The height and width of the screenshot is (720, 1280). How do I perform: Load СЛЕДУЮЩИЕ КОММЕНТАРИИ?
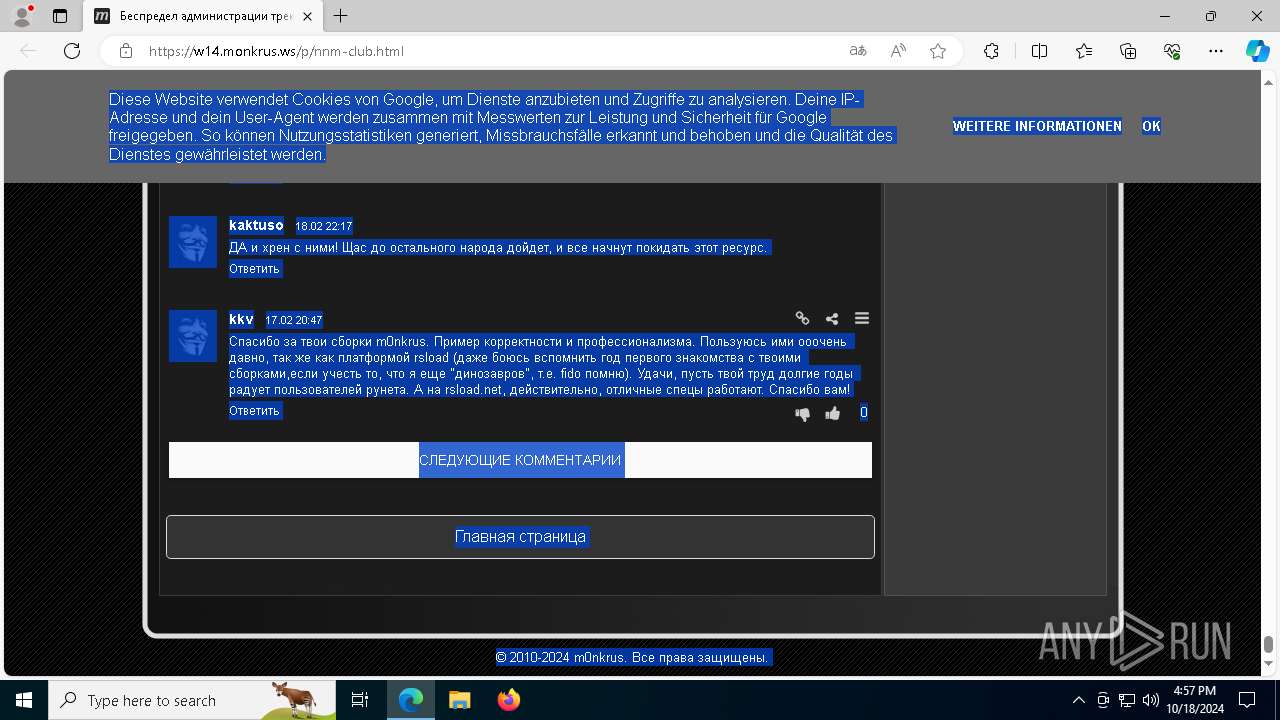pos(520,460)
